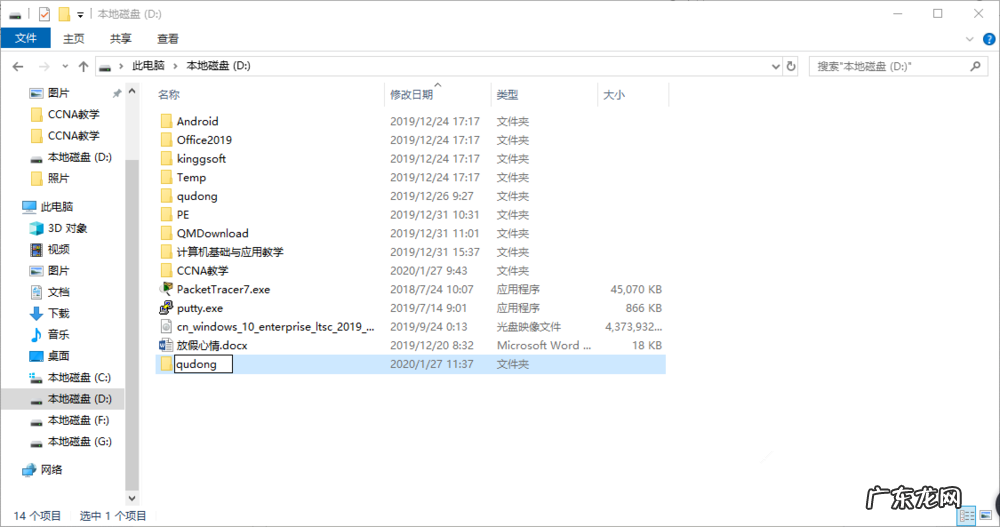Open the recent locations dropdown arrow
Screen dimensions: 1000x527
[x=65, y=66]
